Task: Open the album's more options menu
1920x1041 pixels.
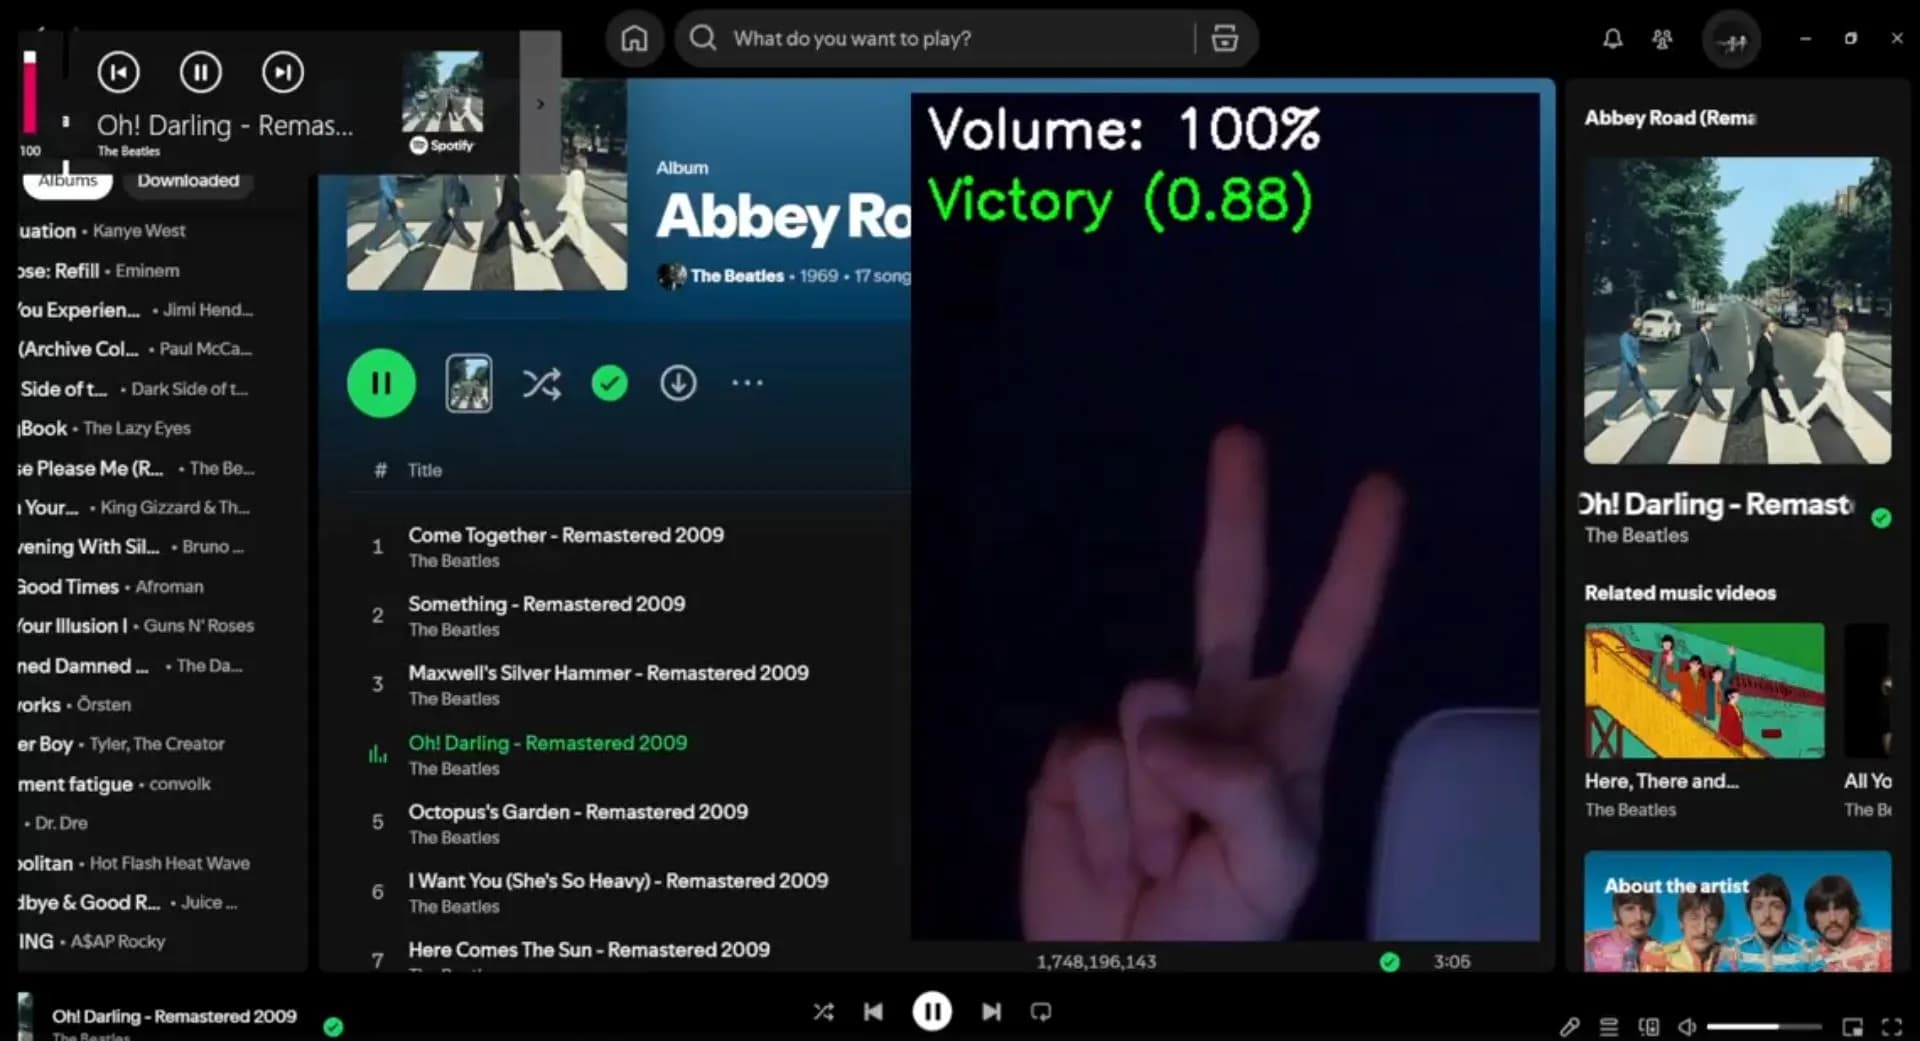Action: click(x=747, y=383)
